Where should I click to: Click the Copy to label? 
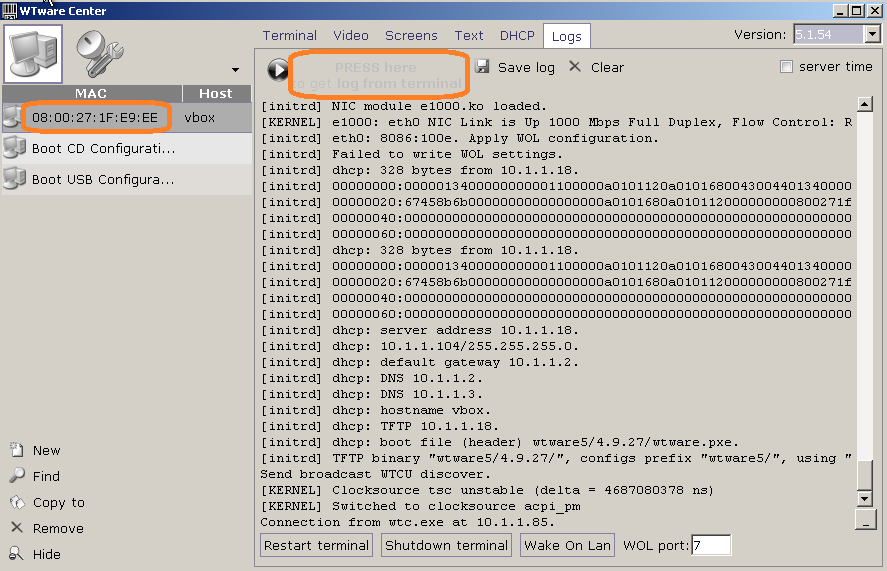[59, 503]
